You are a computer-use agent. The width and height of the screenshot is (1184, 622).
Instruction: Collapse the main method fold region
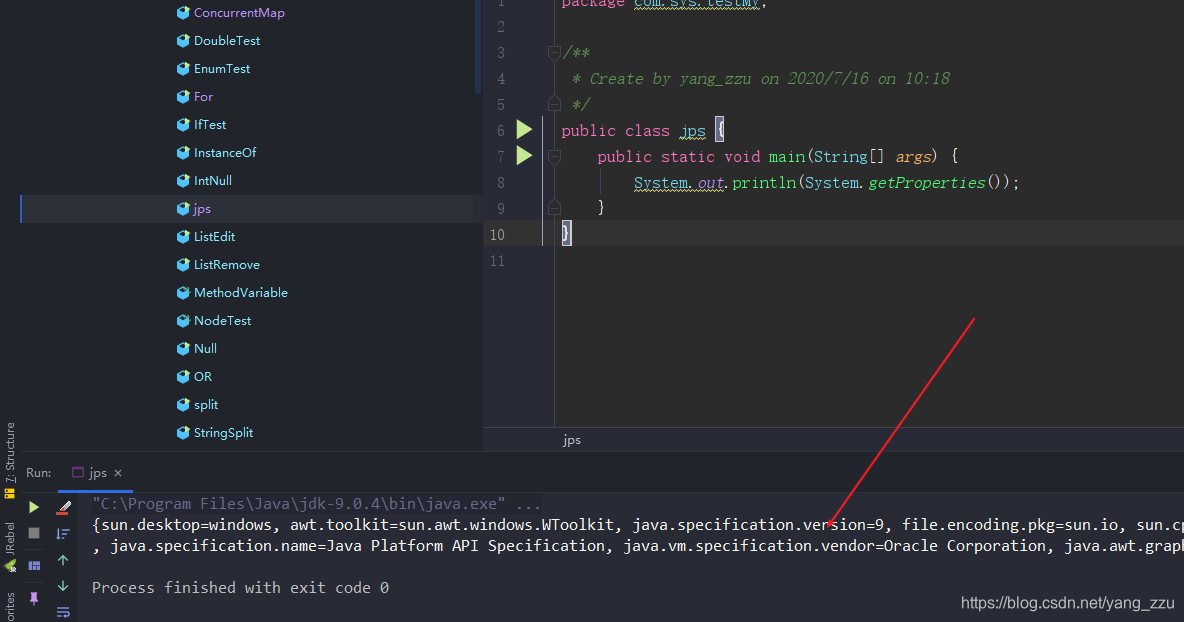(554, 156)
